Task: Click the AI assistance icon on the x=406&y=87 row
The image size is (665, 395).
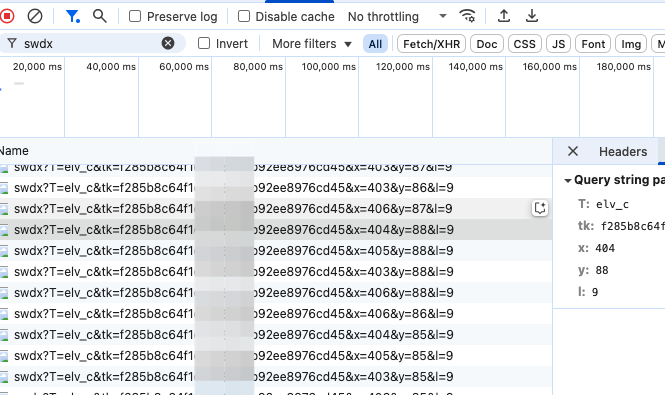Action: pyautogui.click(x=540, y=208)
